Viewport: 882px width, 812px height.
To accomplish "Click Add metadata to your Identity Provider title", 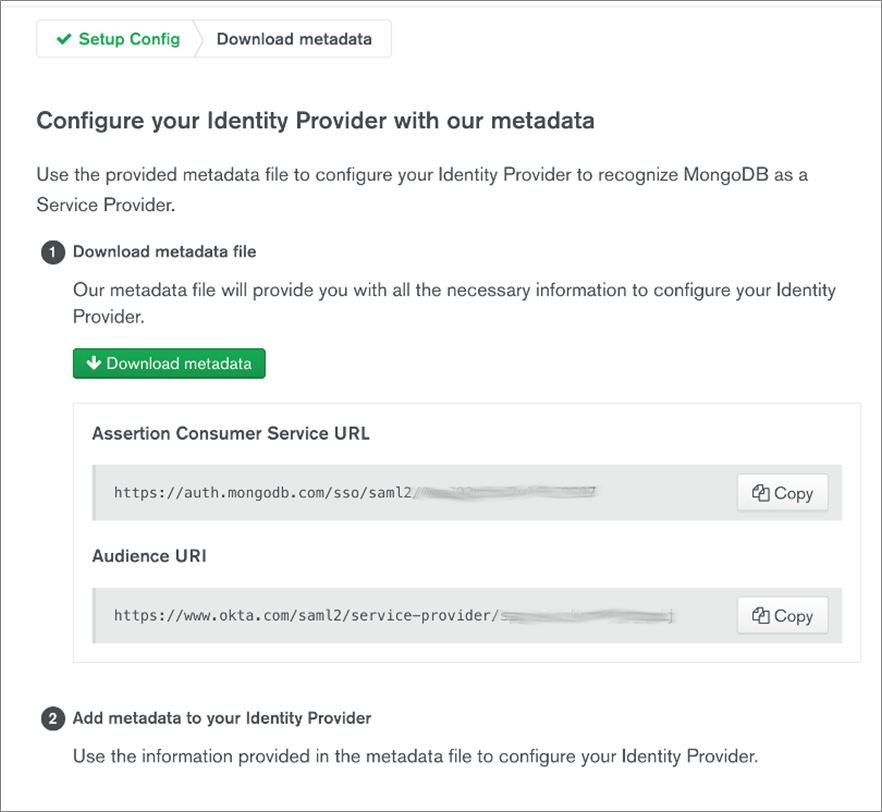I will point(222,718).
